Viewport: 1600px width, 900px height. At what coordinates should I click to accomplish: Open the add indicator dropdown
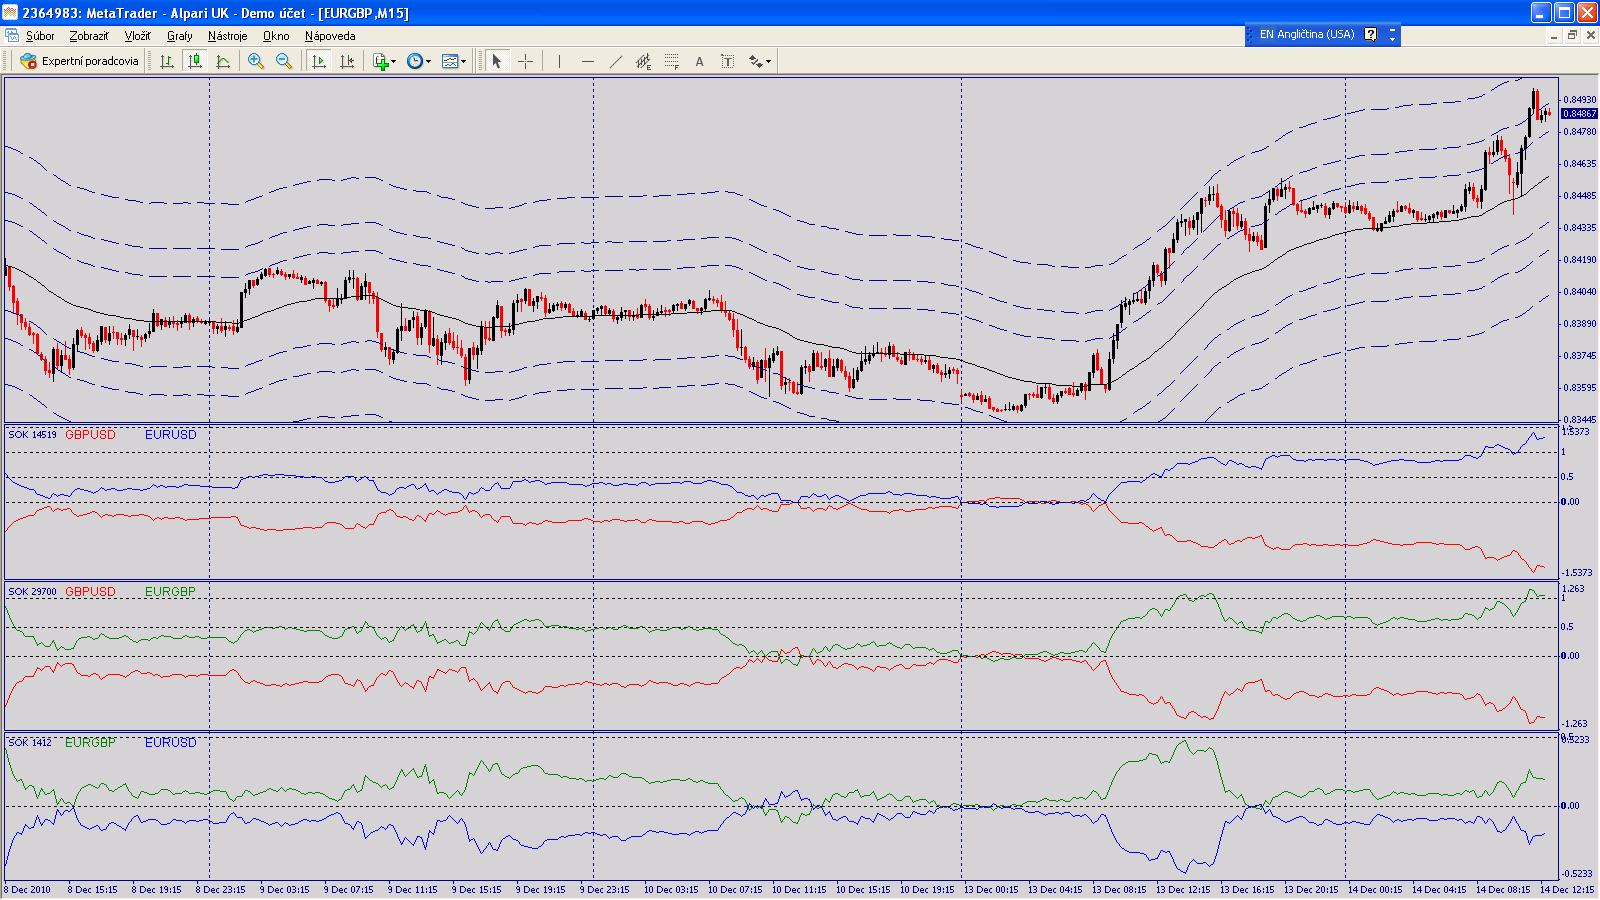(x=384, y=61)
